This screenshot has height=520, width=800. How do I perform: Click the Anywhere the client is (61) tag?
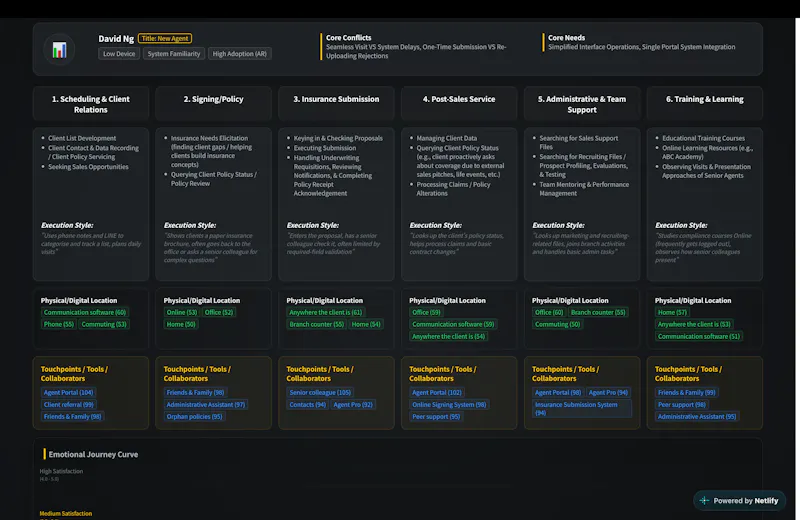tap(326, 312)
